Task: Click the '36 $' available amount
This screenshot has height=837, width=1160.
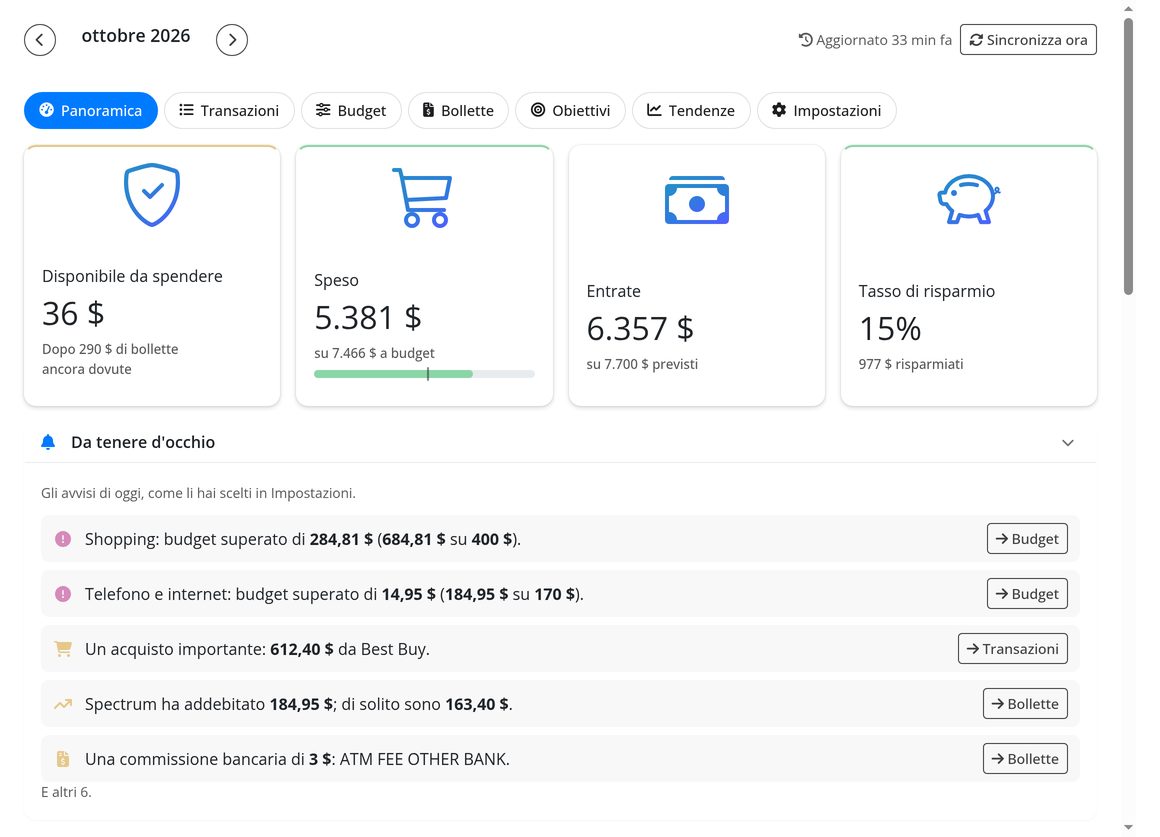Action: [x=72, y=314]
